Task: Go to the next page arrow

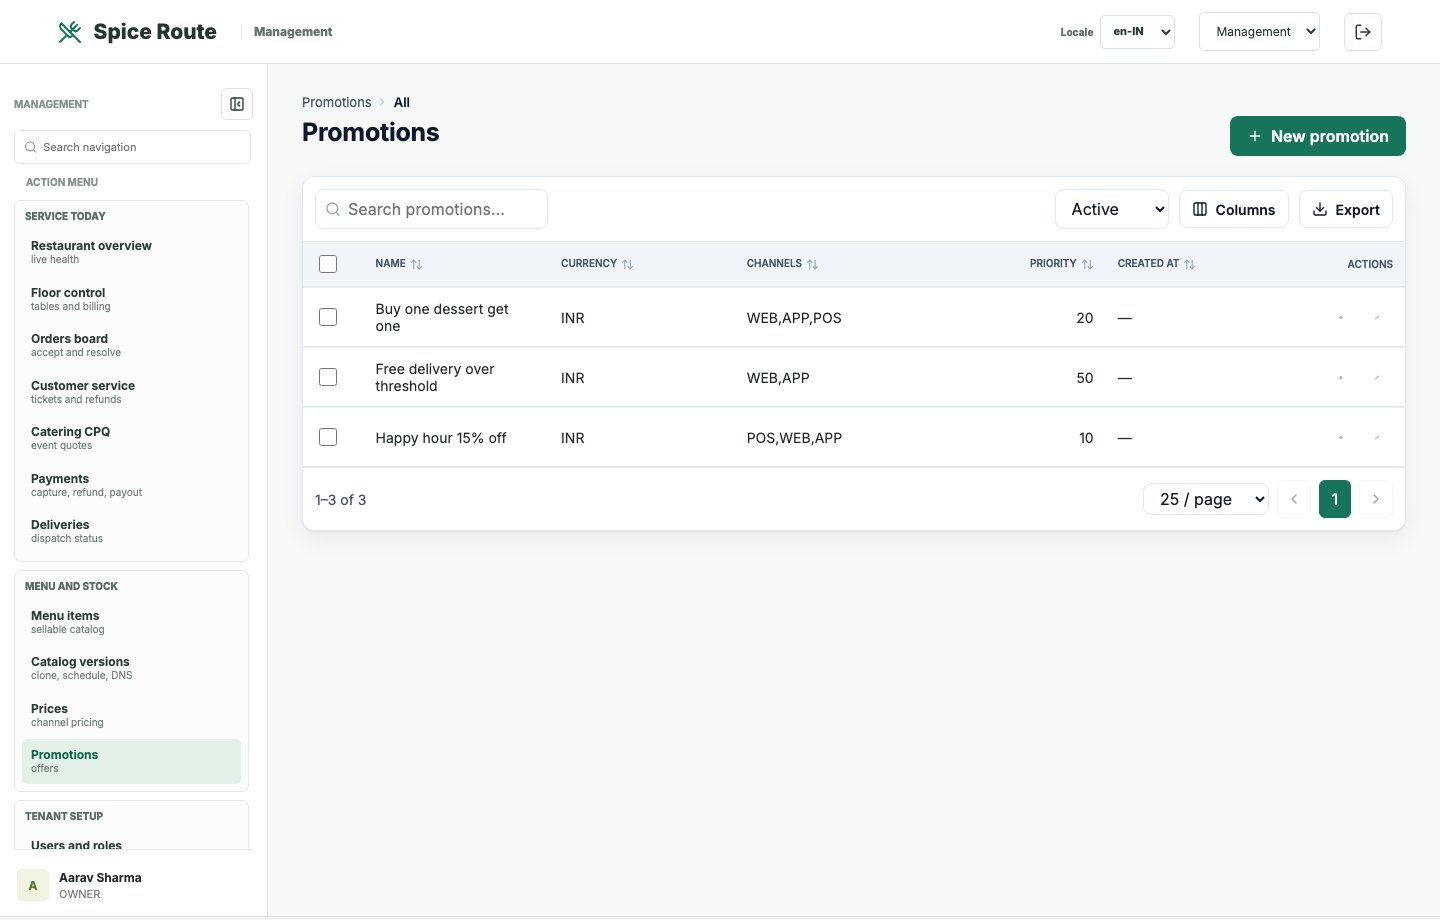Action: [1376, 499]
